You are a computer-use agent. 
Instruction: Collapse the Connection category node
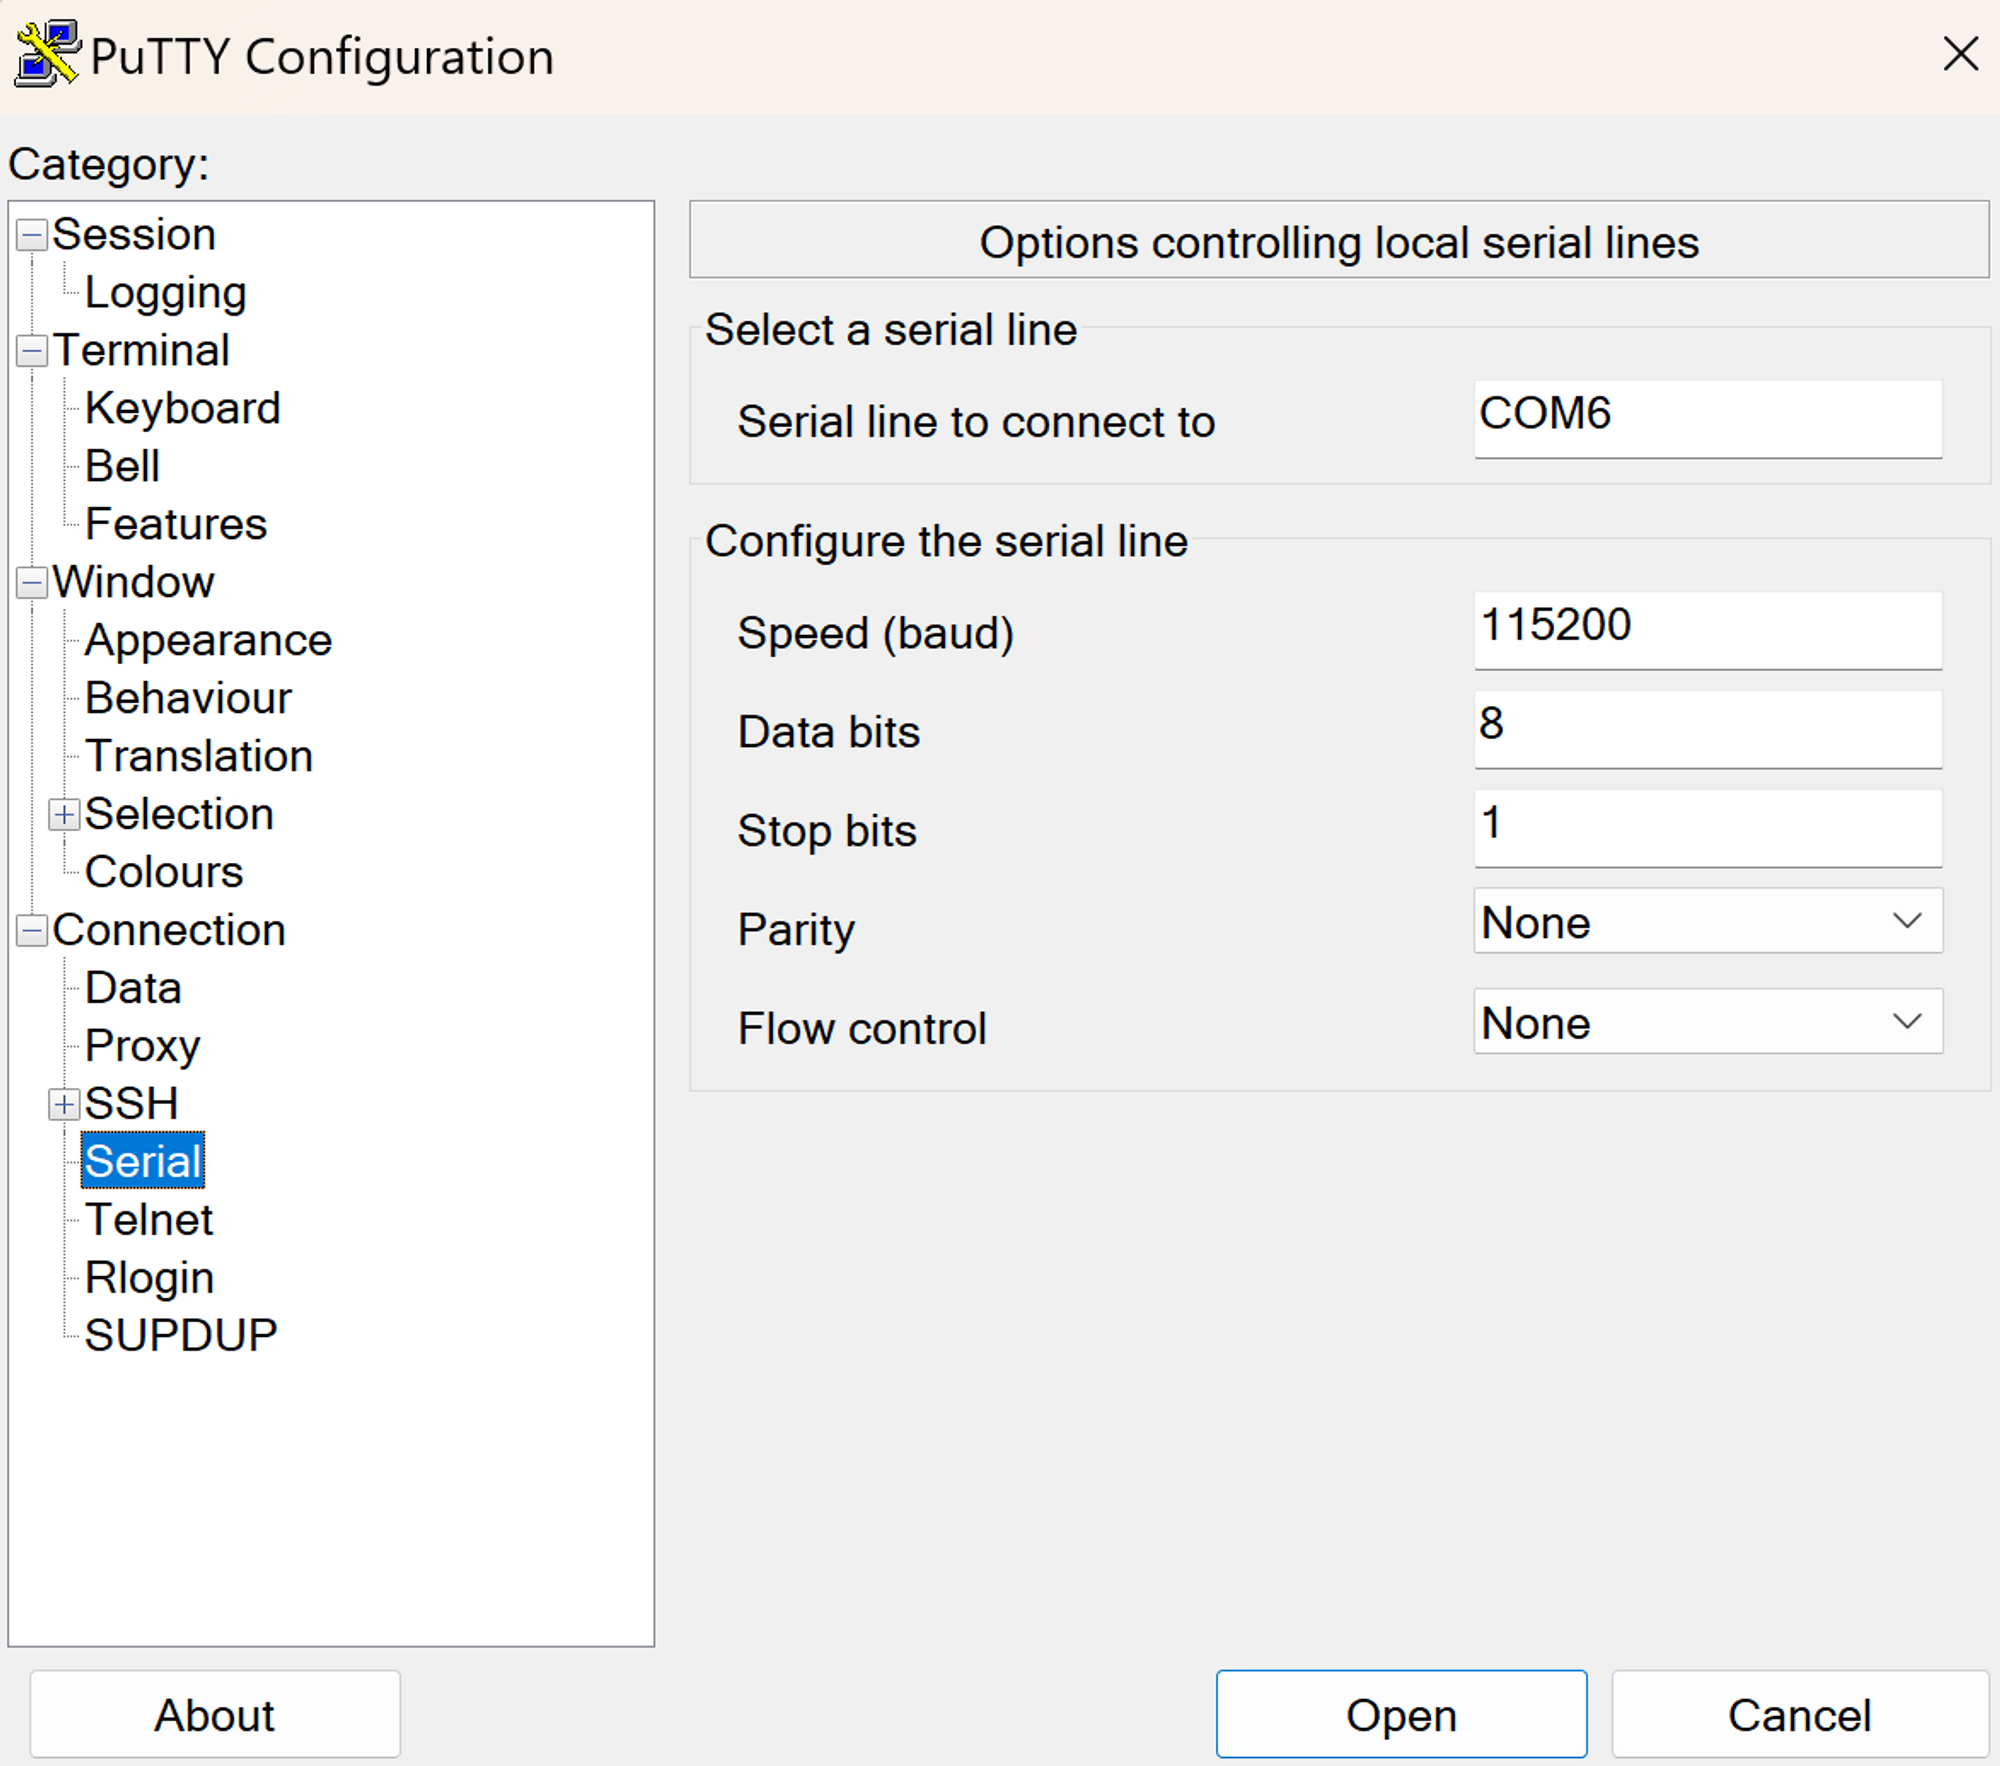coord(32,931)
